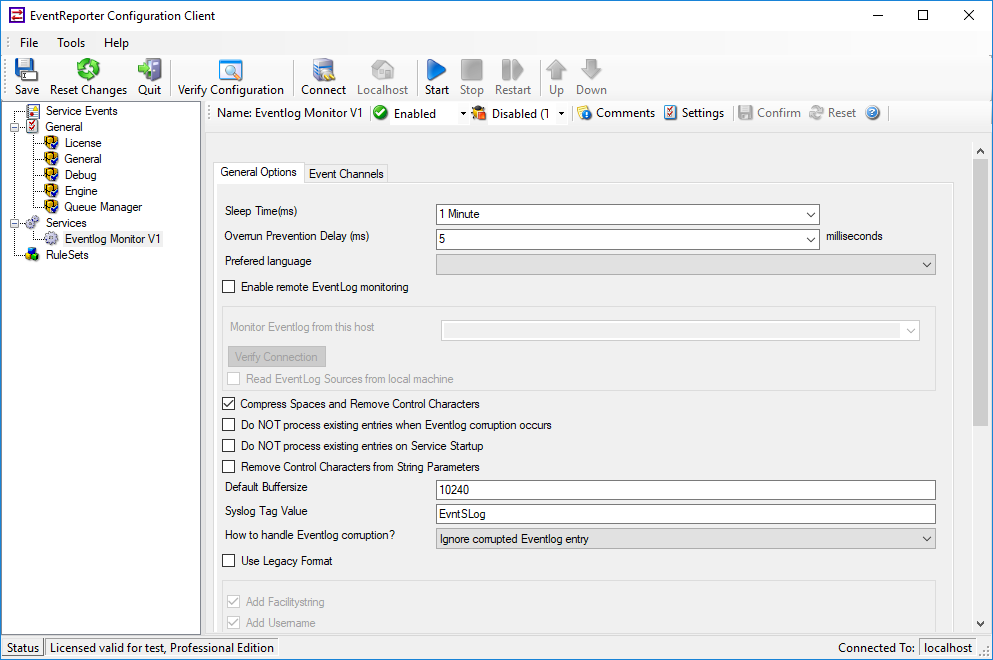Switch to the General Options tab
The height and width of the screenshot is (660, 993).
pyautogui.click(x=258, y=172)
